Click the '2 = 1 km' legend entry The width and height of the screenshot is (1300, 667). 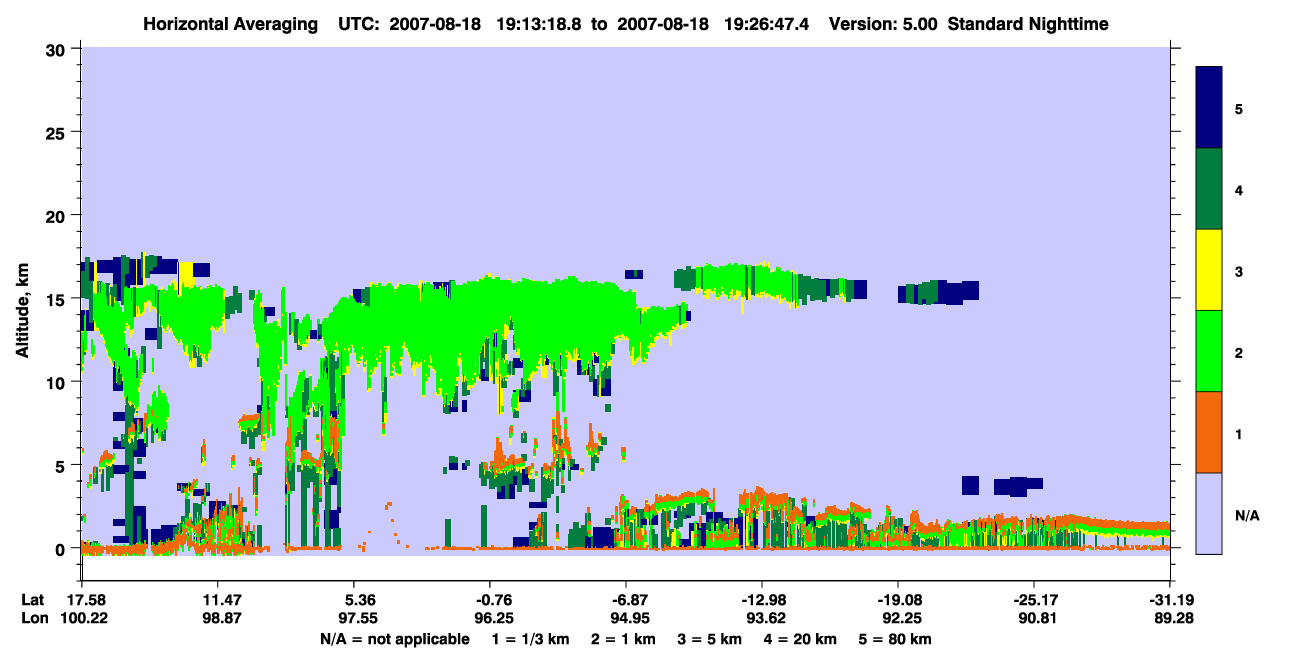(x=623, y=639)
